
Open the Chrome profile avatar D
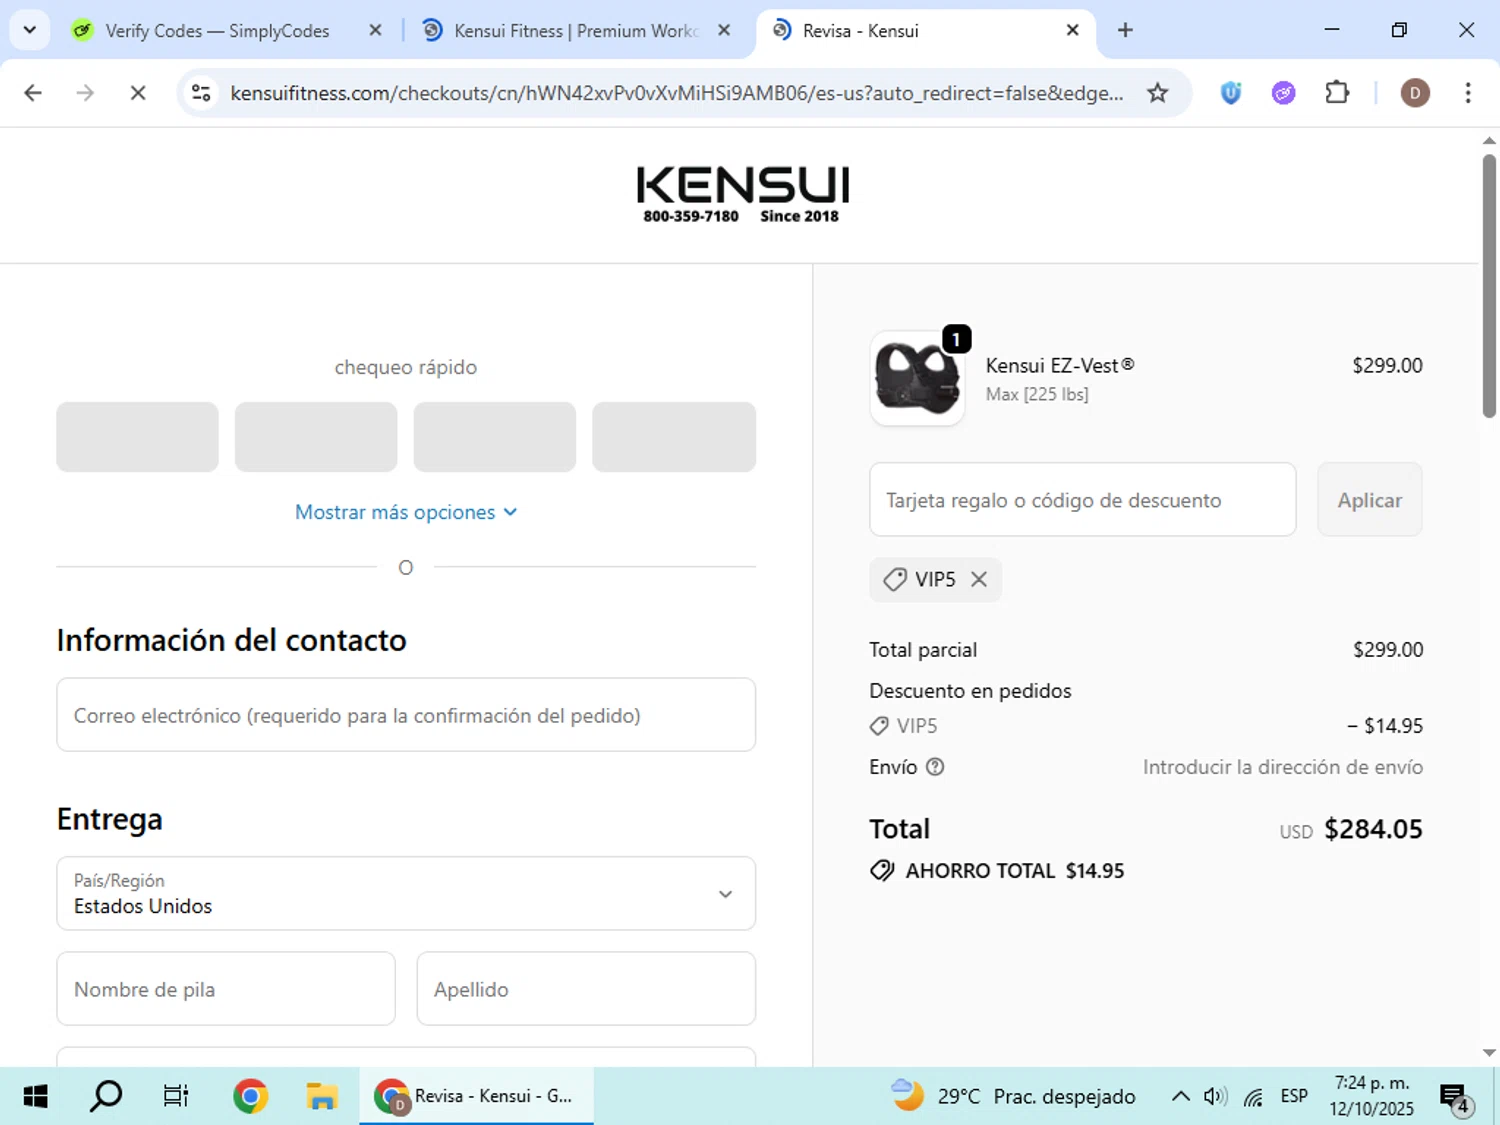[1414, 93]
